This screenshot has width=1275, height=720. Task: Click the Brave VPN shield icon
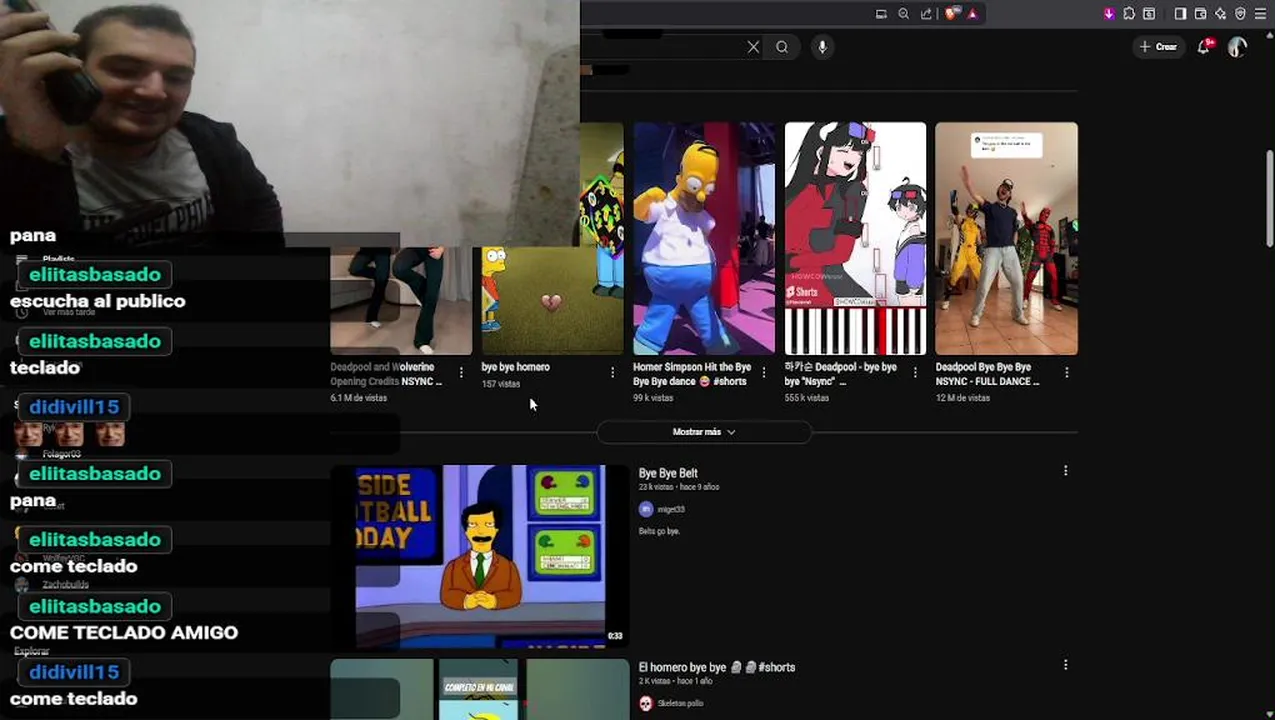(x=1241, y=14)
